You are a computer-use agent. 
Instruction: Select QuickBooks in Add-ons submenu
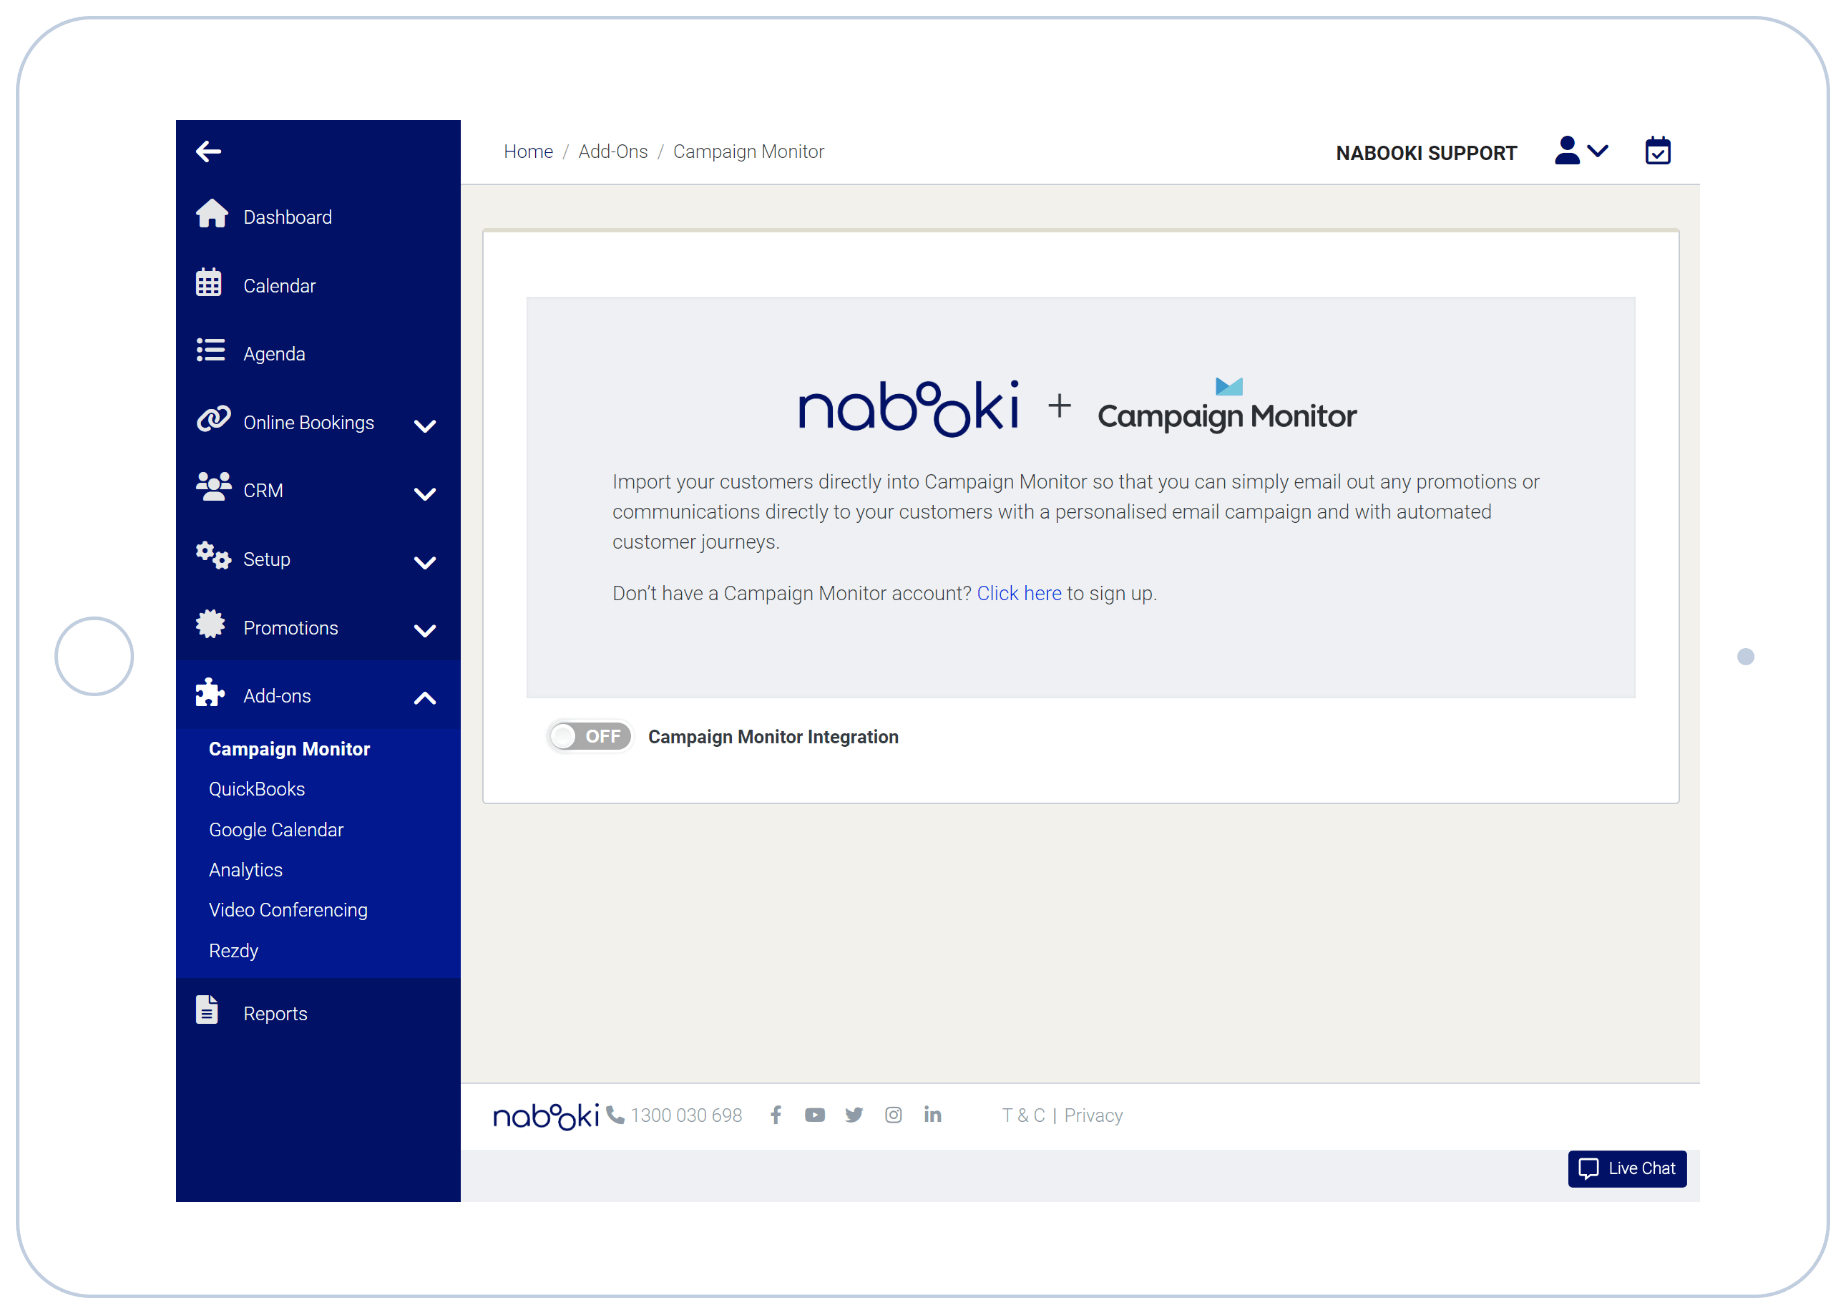coord(257,789)
